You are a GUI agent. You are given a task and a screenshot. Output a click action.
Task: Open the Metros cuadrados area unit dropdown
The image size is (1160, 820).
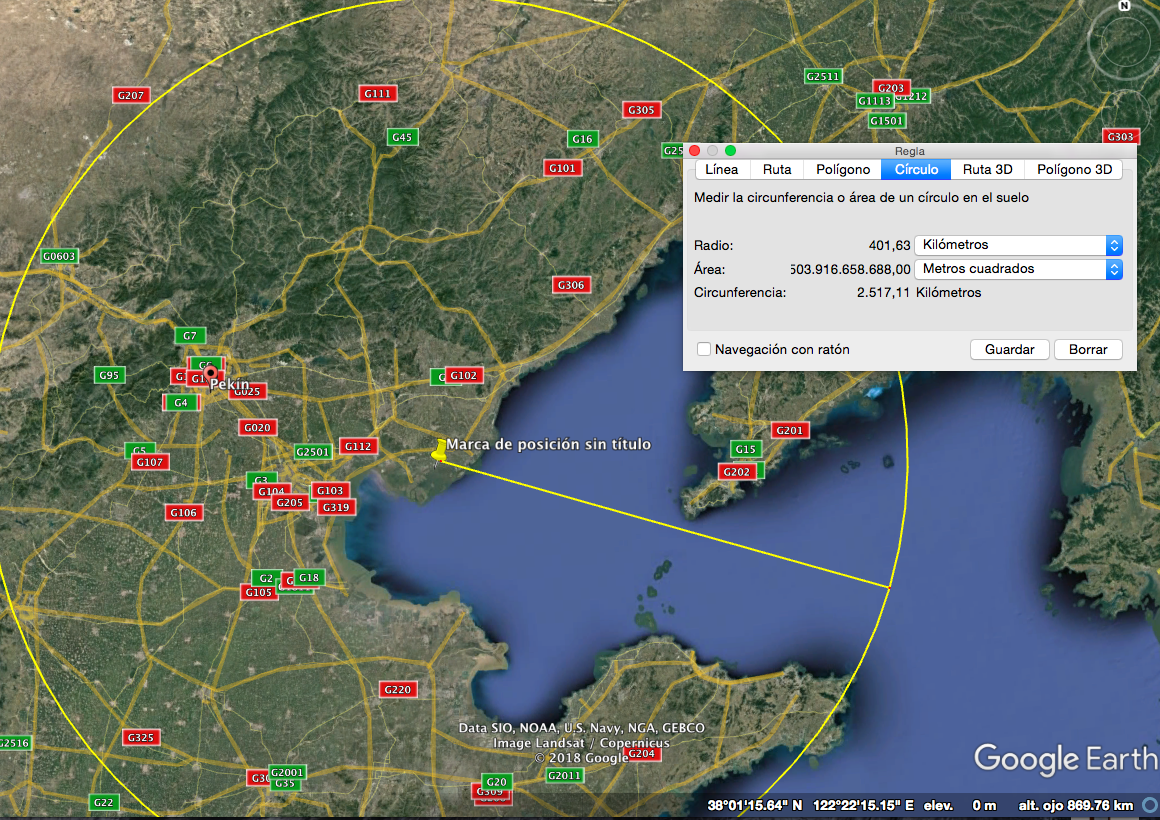coord(1018,269)
